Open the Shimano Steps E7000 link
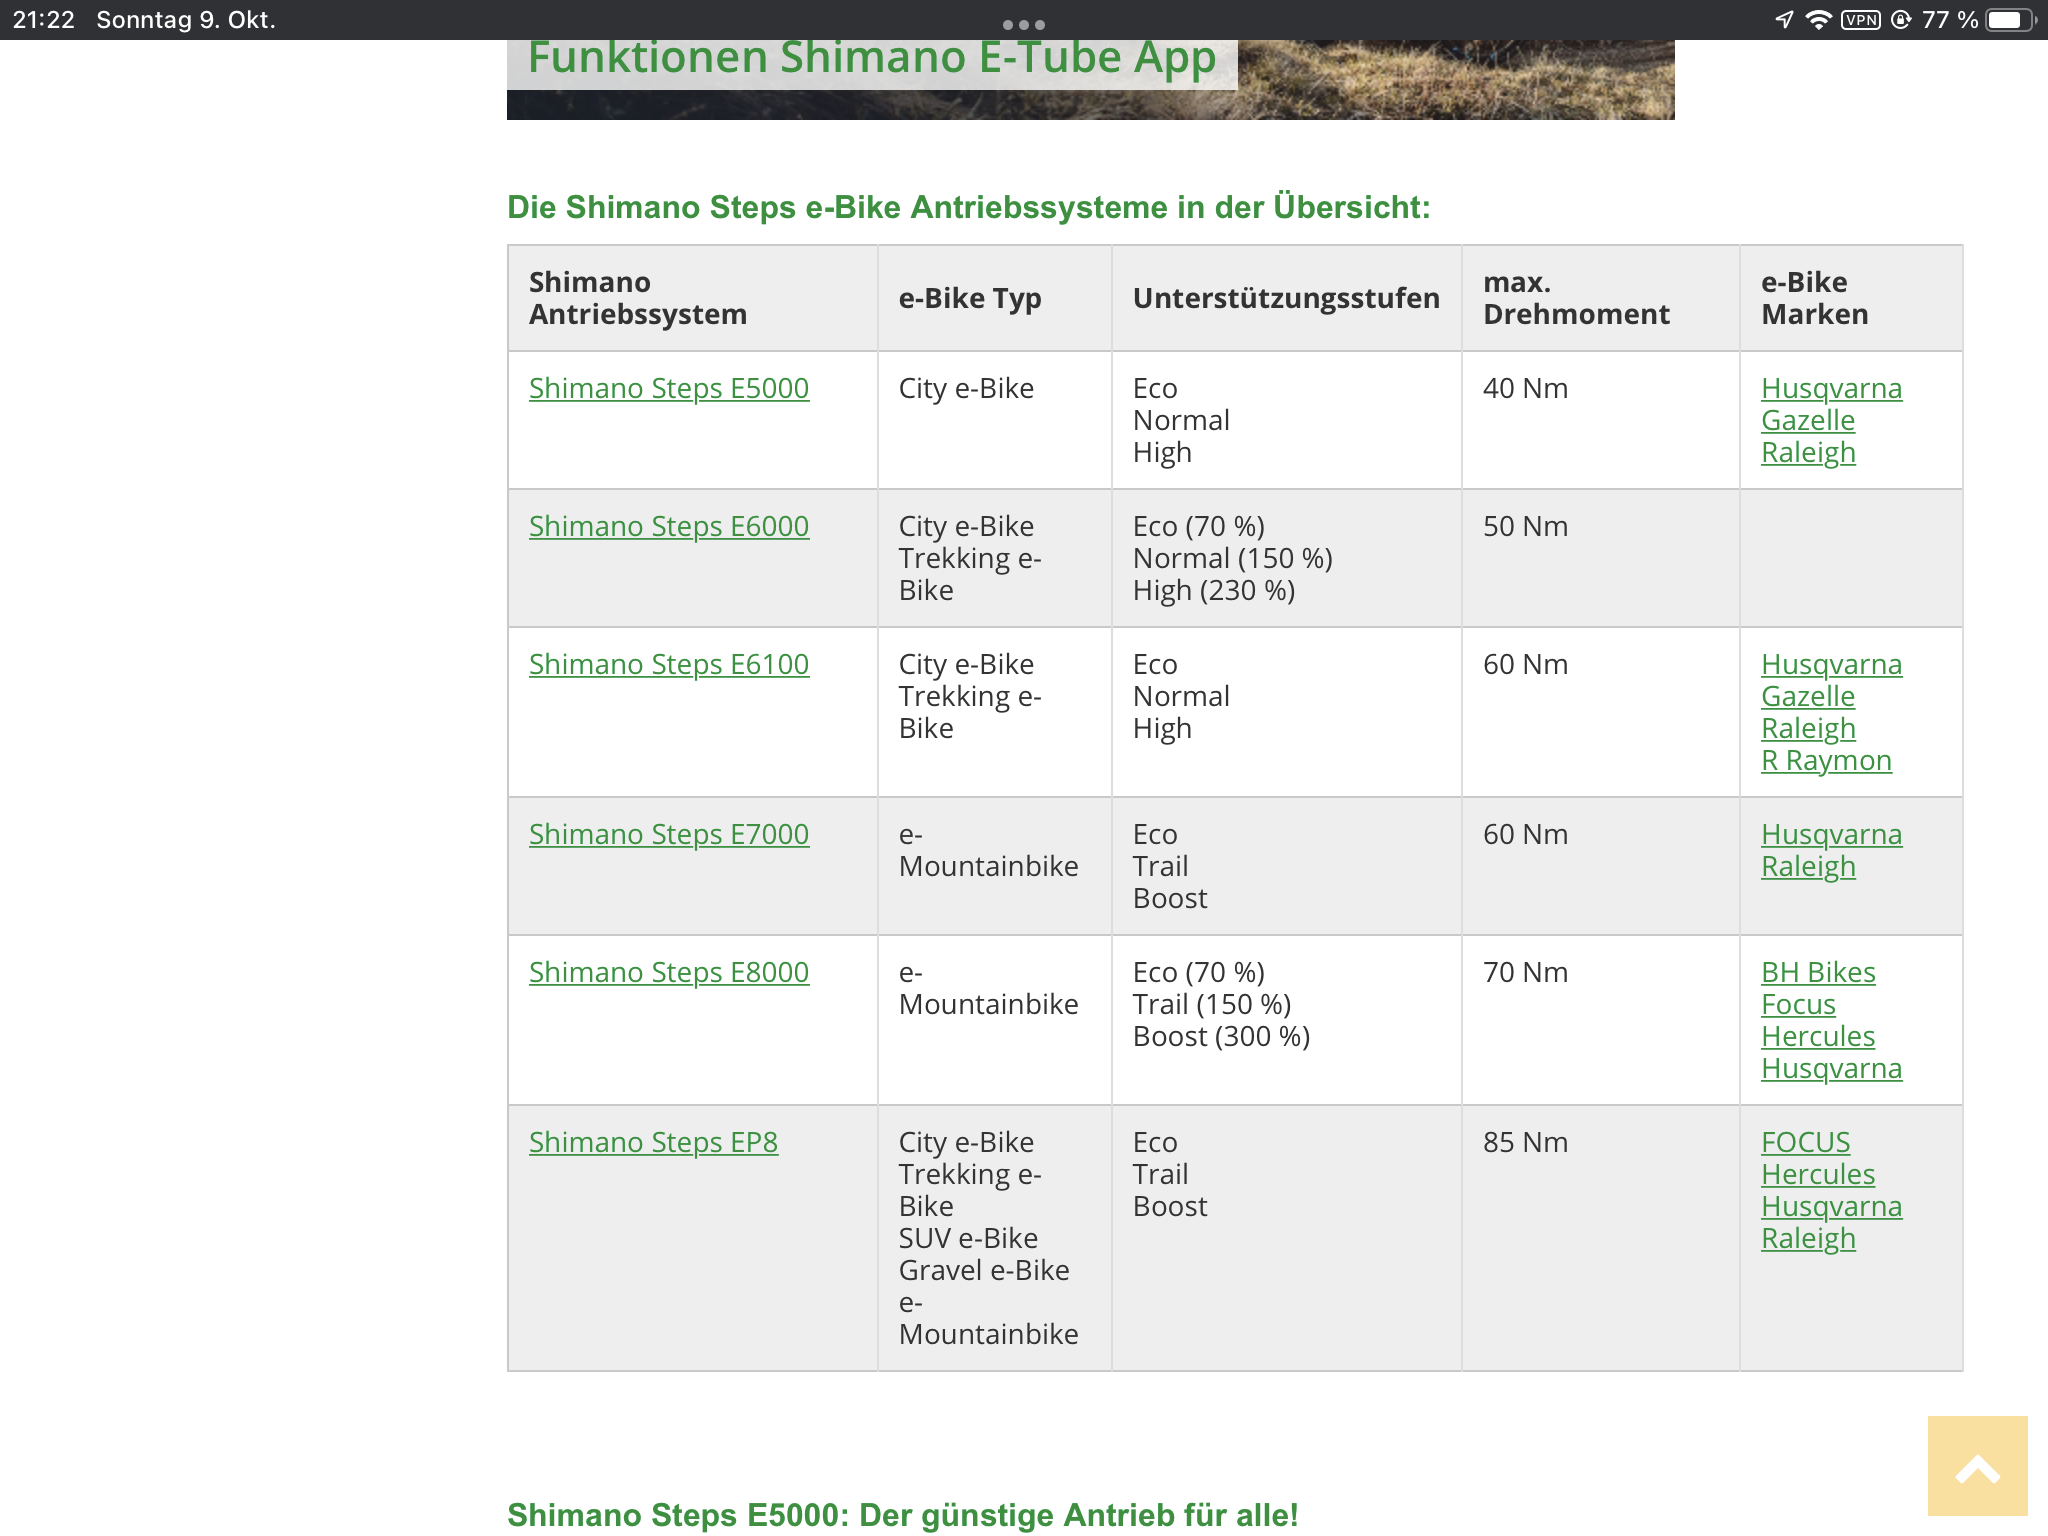 669,834
